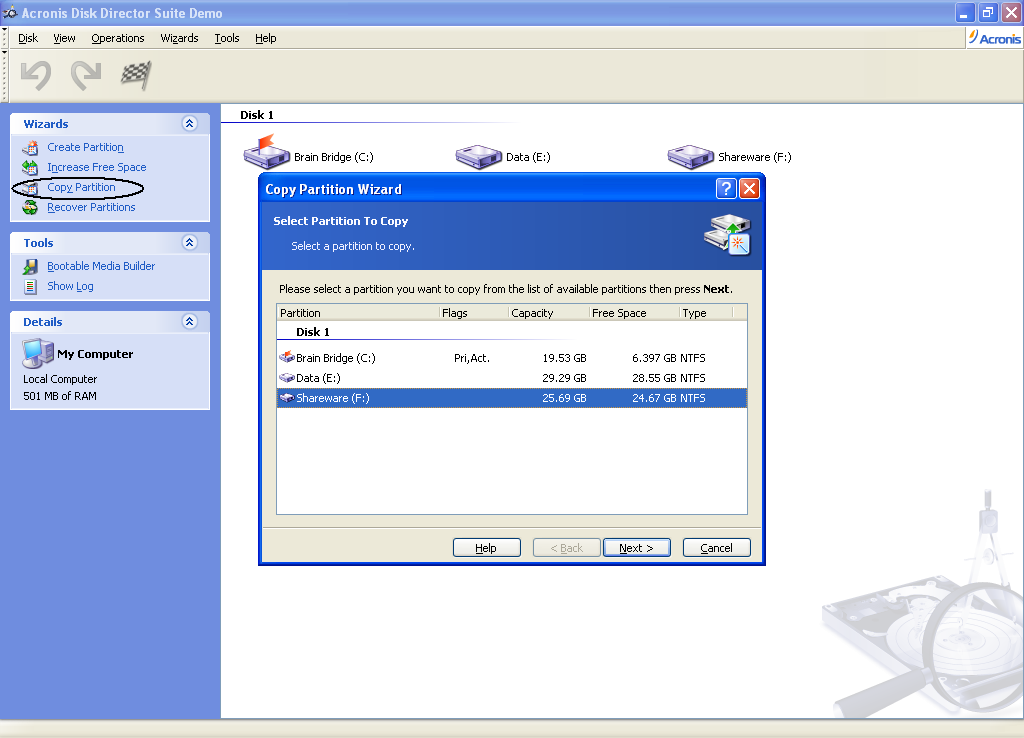
Task: Click the checkered Commit flag icon
Action: (136, 75)
